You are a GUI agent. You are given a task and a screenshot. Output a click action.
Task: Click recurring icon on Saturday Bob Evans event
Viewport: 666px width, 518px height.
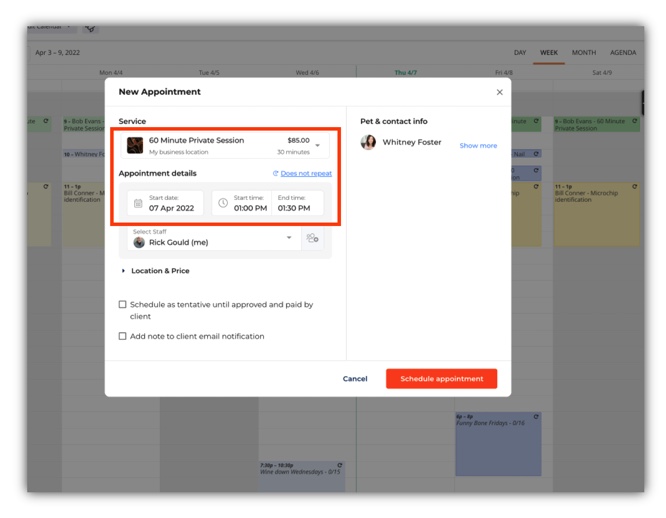click(x=635, y=121)
